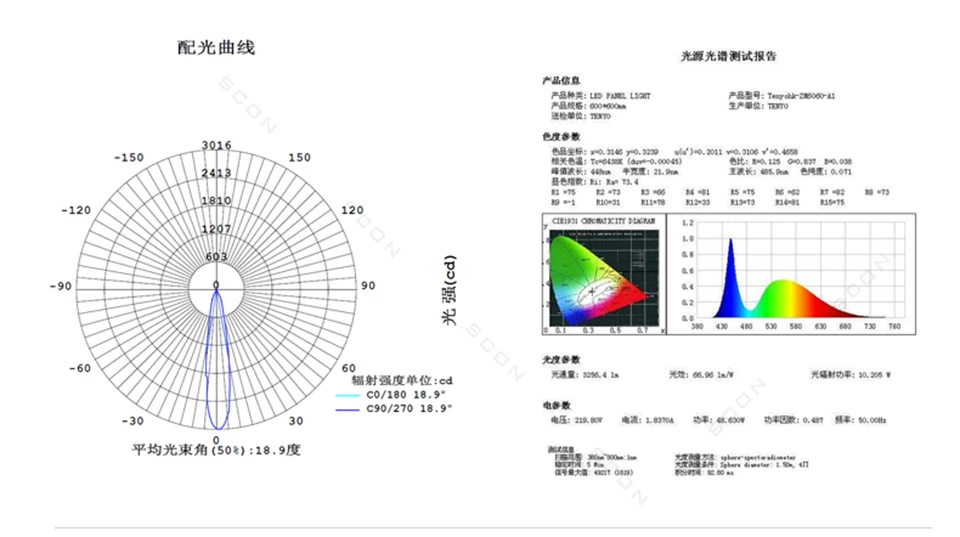Select the 功率因数 power factor value

click(x=793, y=420)
